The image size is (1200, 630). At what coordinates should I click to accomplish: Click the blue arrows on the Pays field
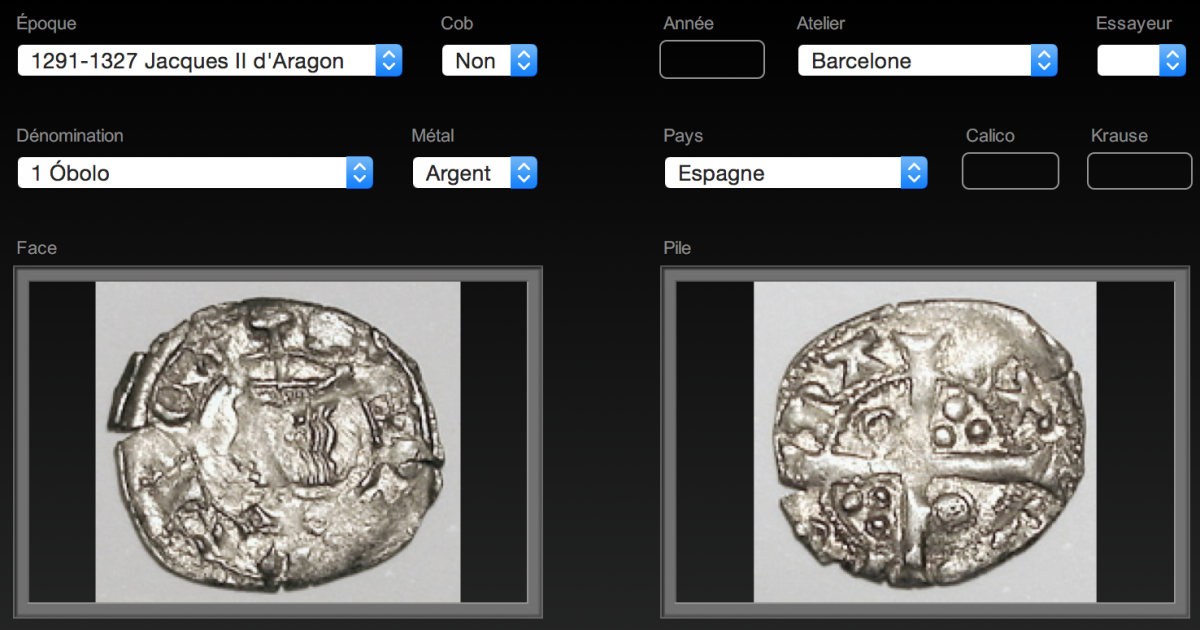tap(914, 173)
